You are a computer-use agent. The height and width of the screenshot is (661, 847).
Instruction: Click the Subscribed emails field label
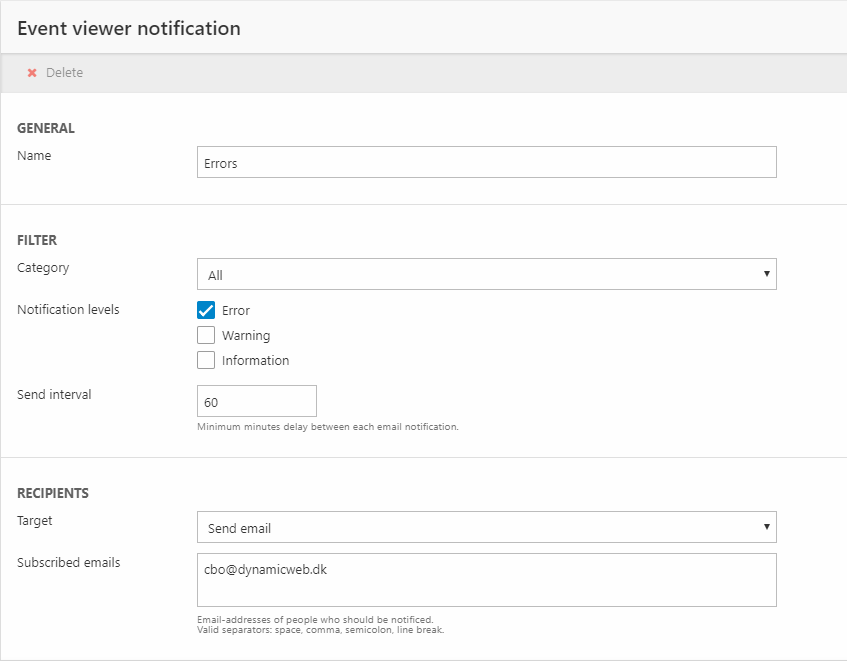pyautogui.click(x=68, y=563)
